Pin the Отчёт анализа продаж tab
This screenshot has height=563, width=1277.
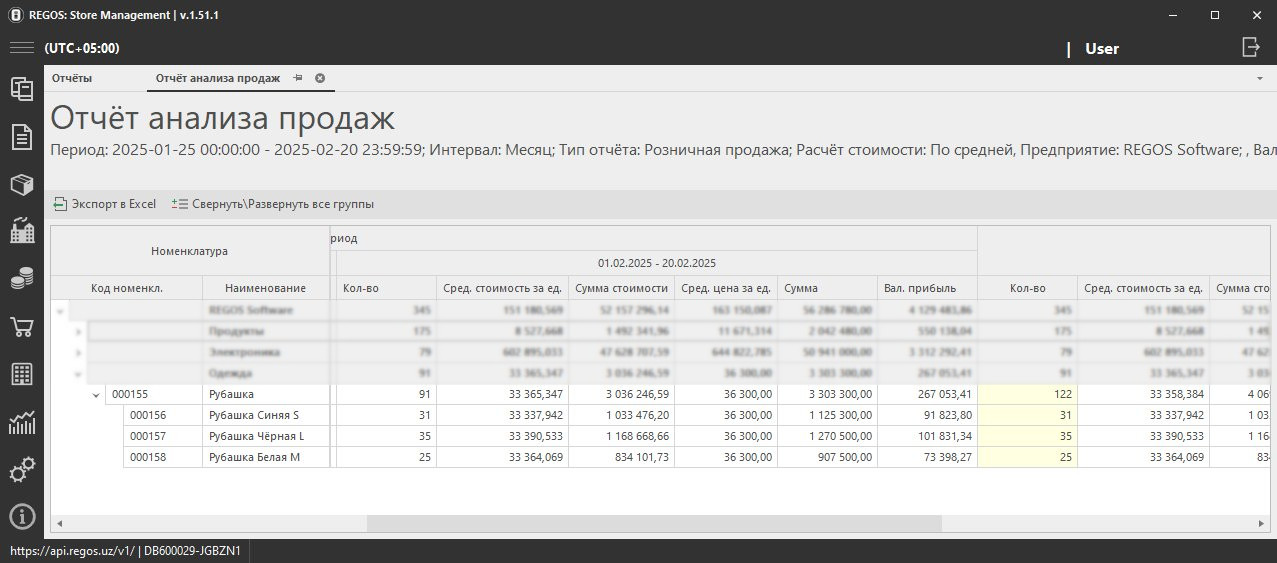[298, 78]
